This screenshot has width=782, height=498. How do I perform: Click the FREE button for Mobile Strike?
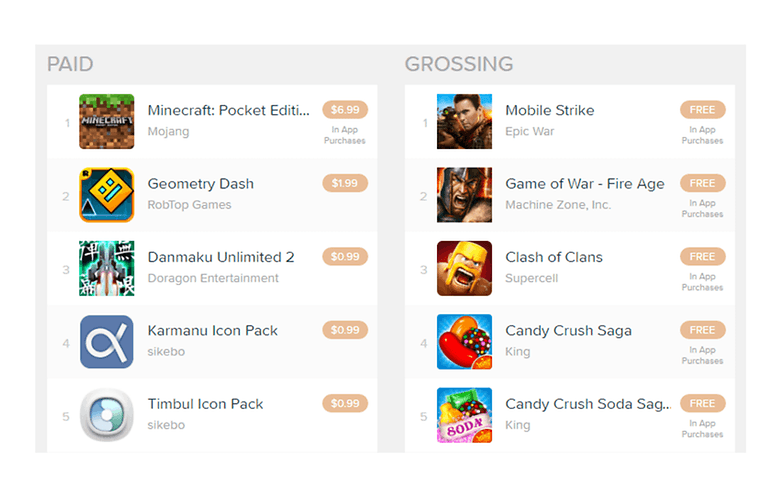click(x=703, y=110)
